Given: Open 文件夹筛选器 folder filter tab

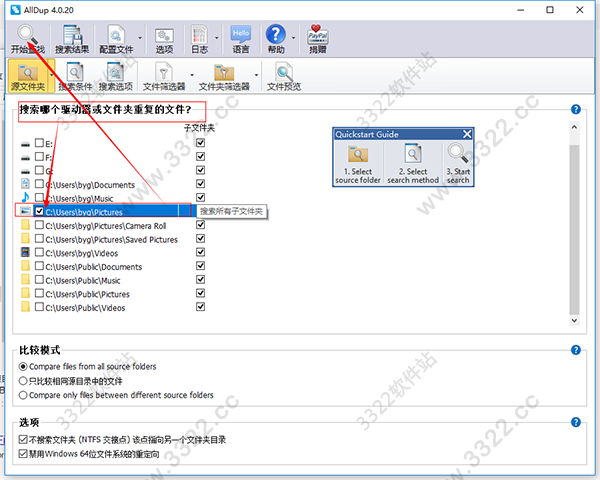Looking at the screenshot, I should (224, 75).
